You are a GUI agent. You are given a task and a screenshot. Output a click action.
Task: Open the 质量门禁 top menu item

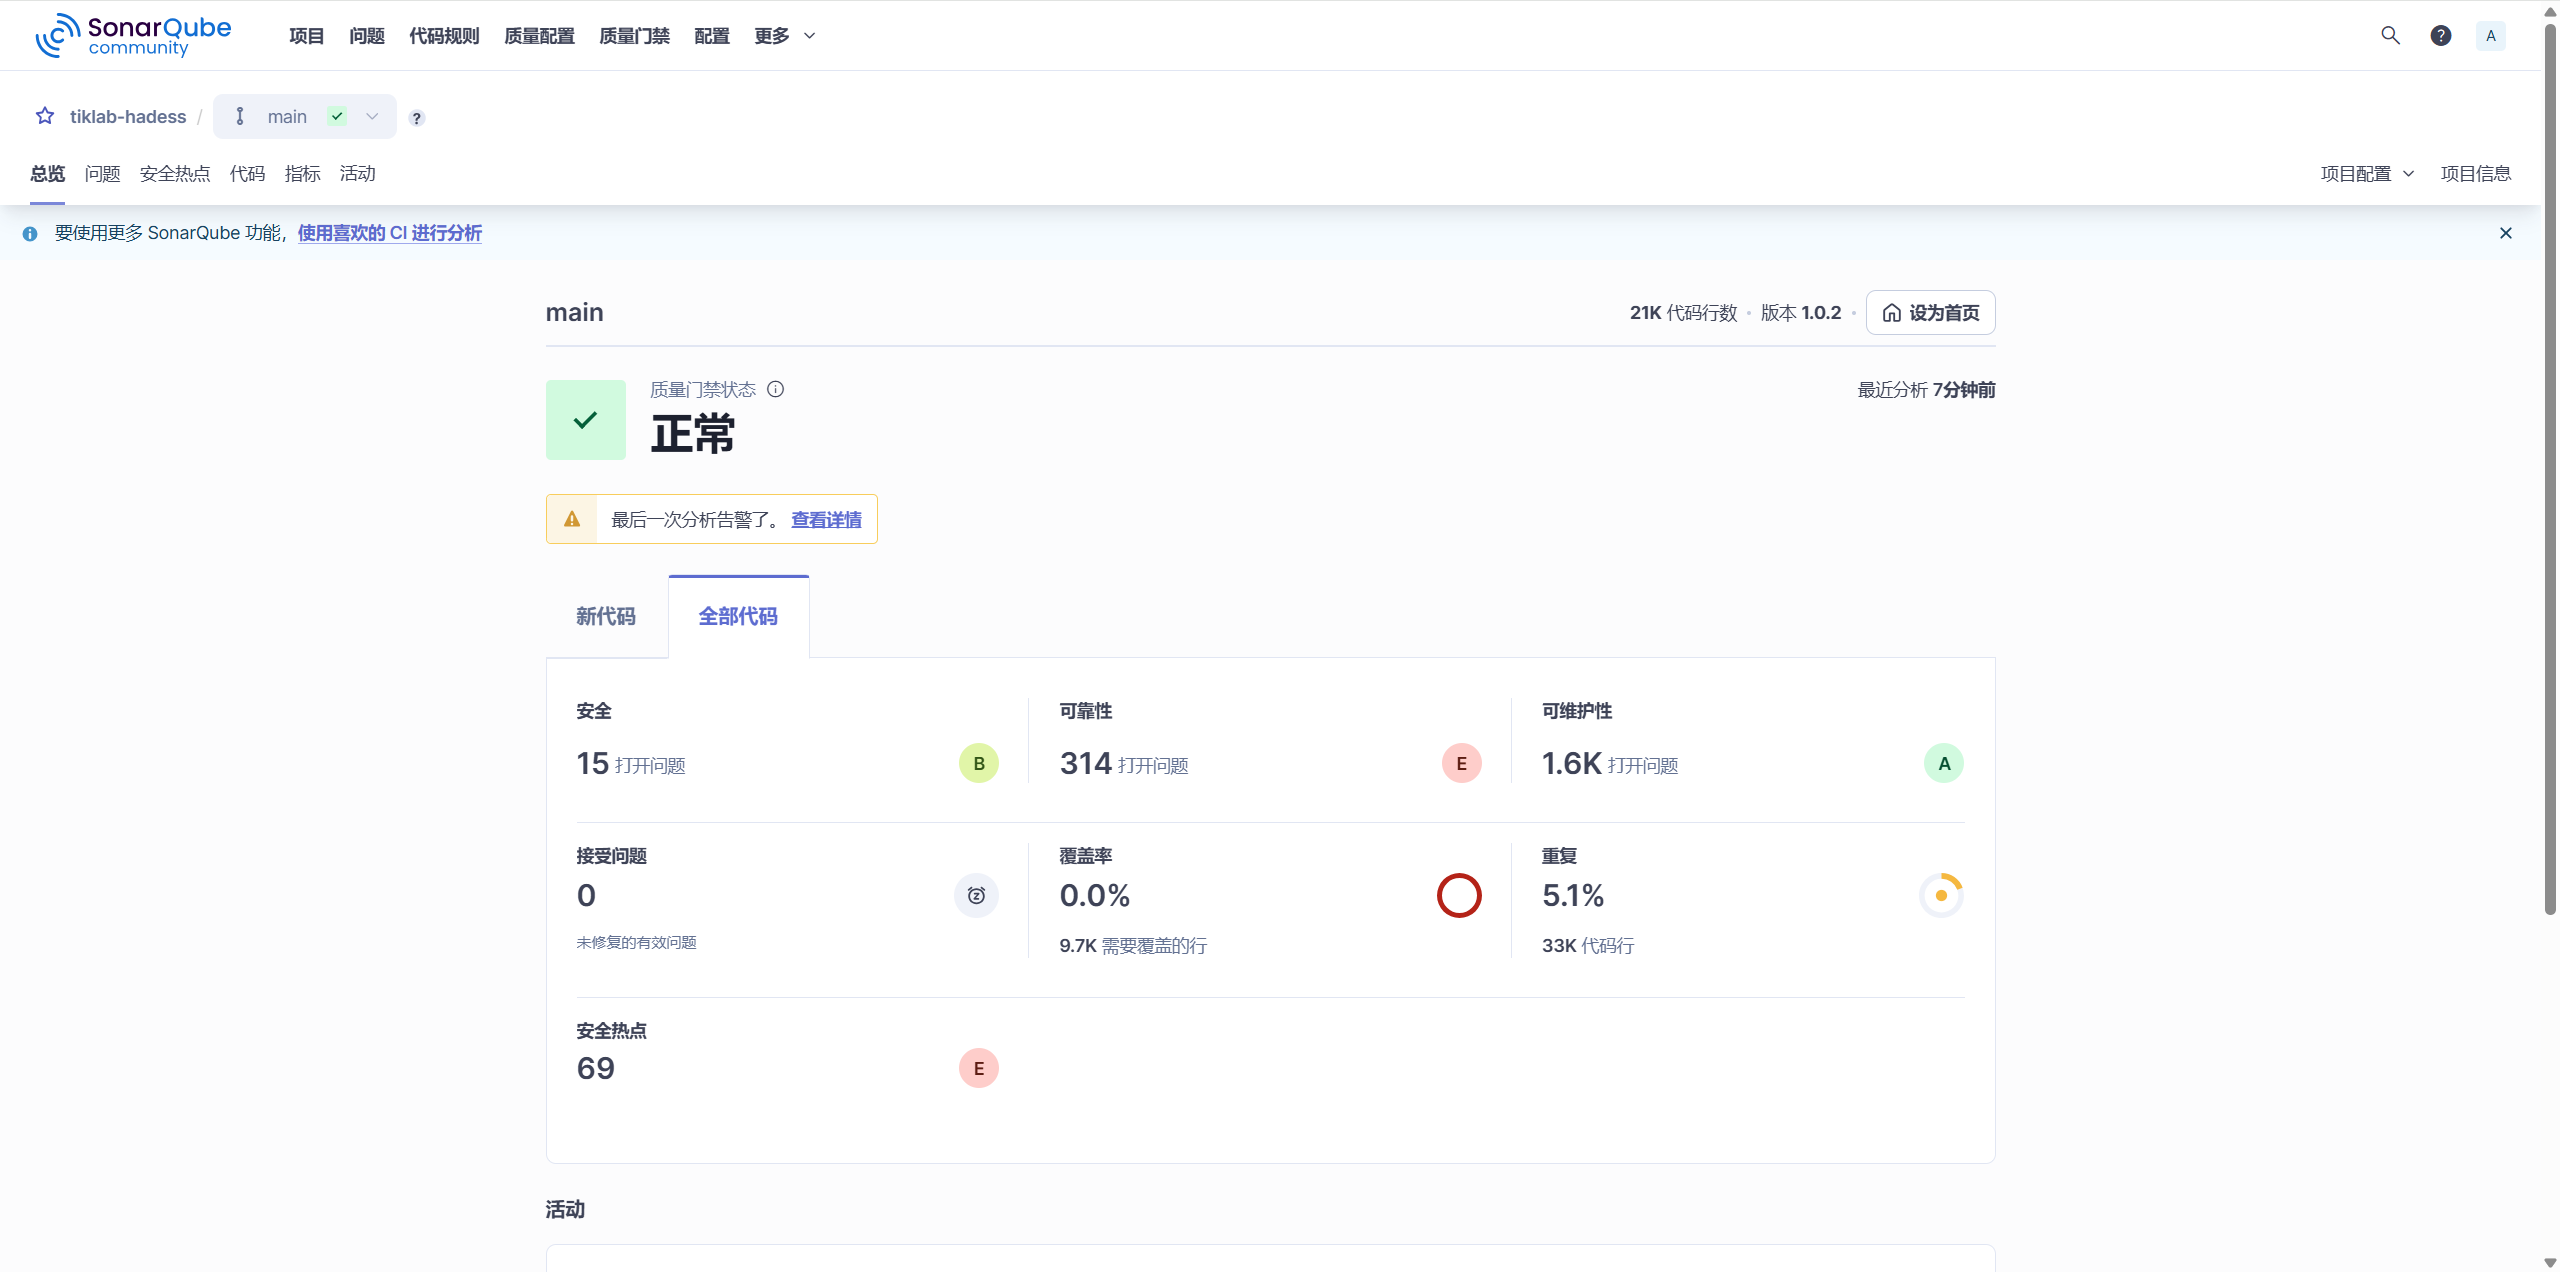pyautogui.click(x=634, y=36)
